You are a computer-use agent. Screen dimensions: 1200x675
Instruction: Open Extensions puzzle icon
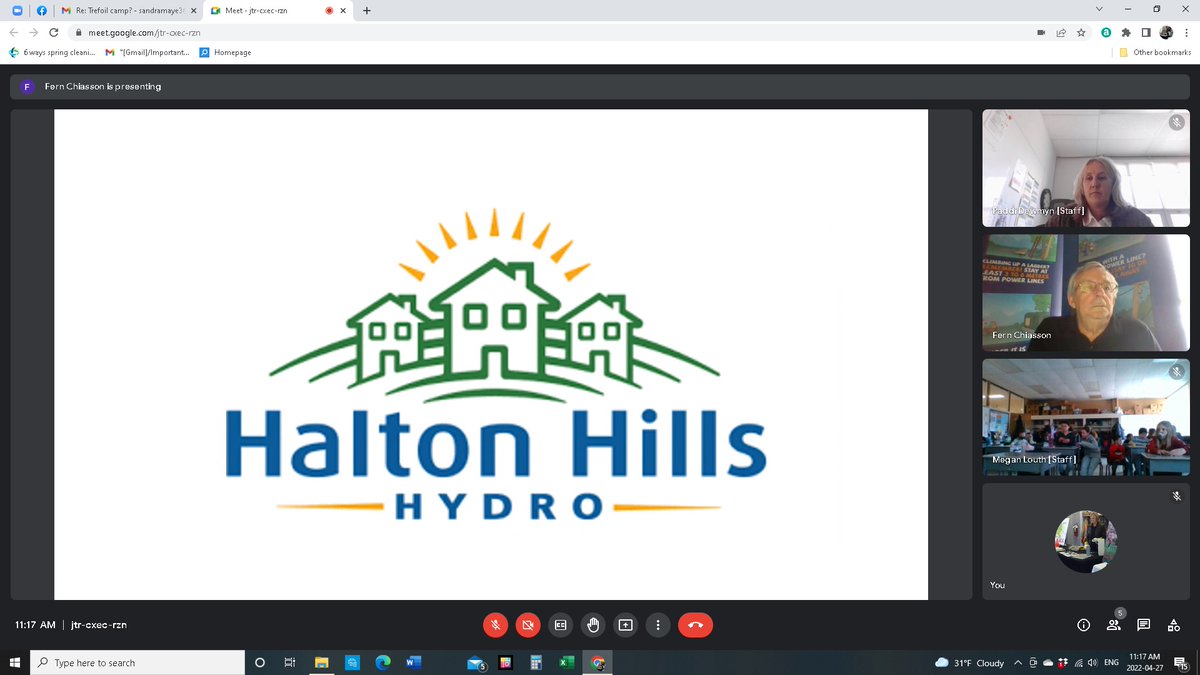(1126, 32)
